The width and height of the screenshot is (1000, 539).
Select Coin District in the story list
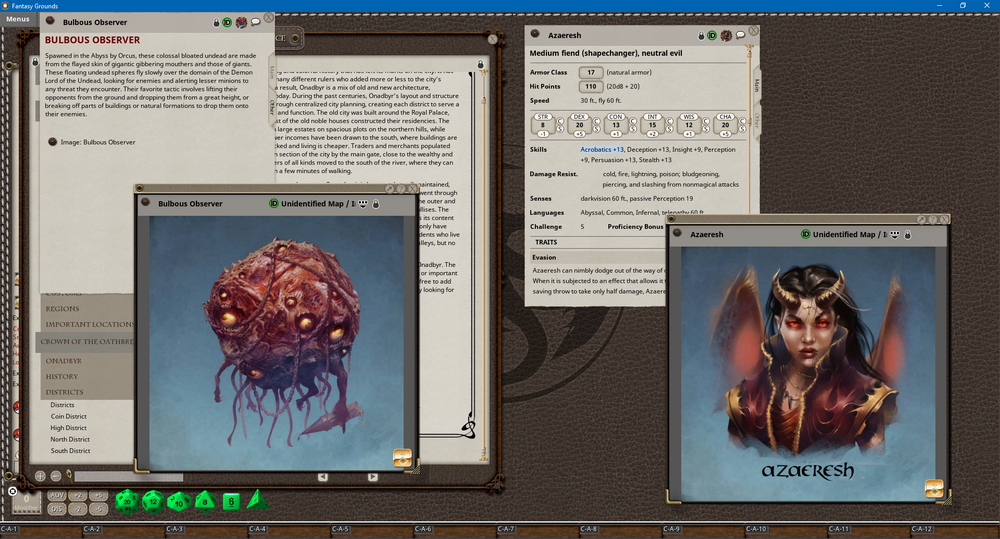coord(69,416)
